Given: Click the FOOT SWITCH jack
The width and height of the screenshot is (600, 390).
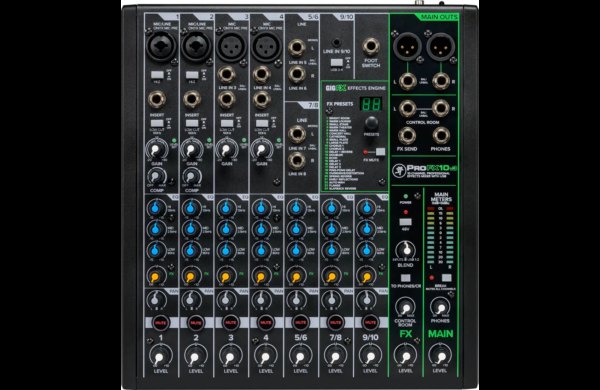Looking at the screenshot, I should 370,47.
